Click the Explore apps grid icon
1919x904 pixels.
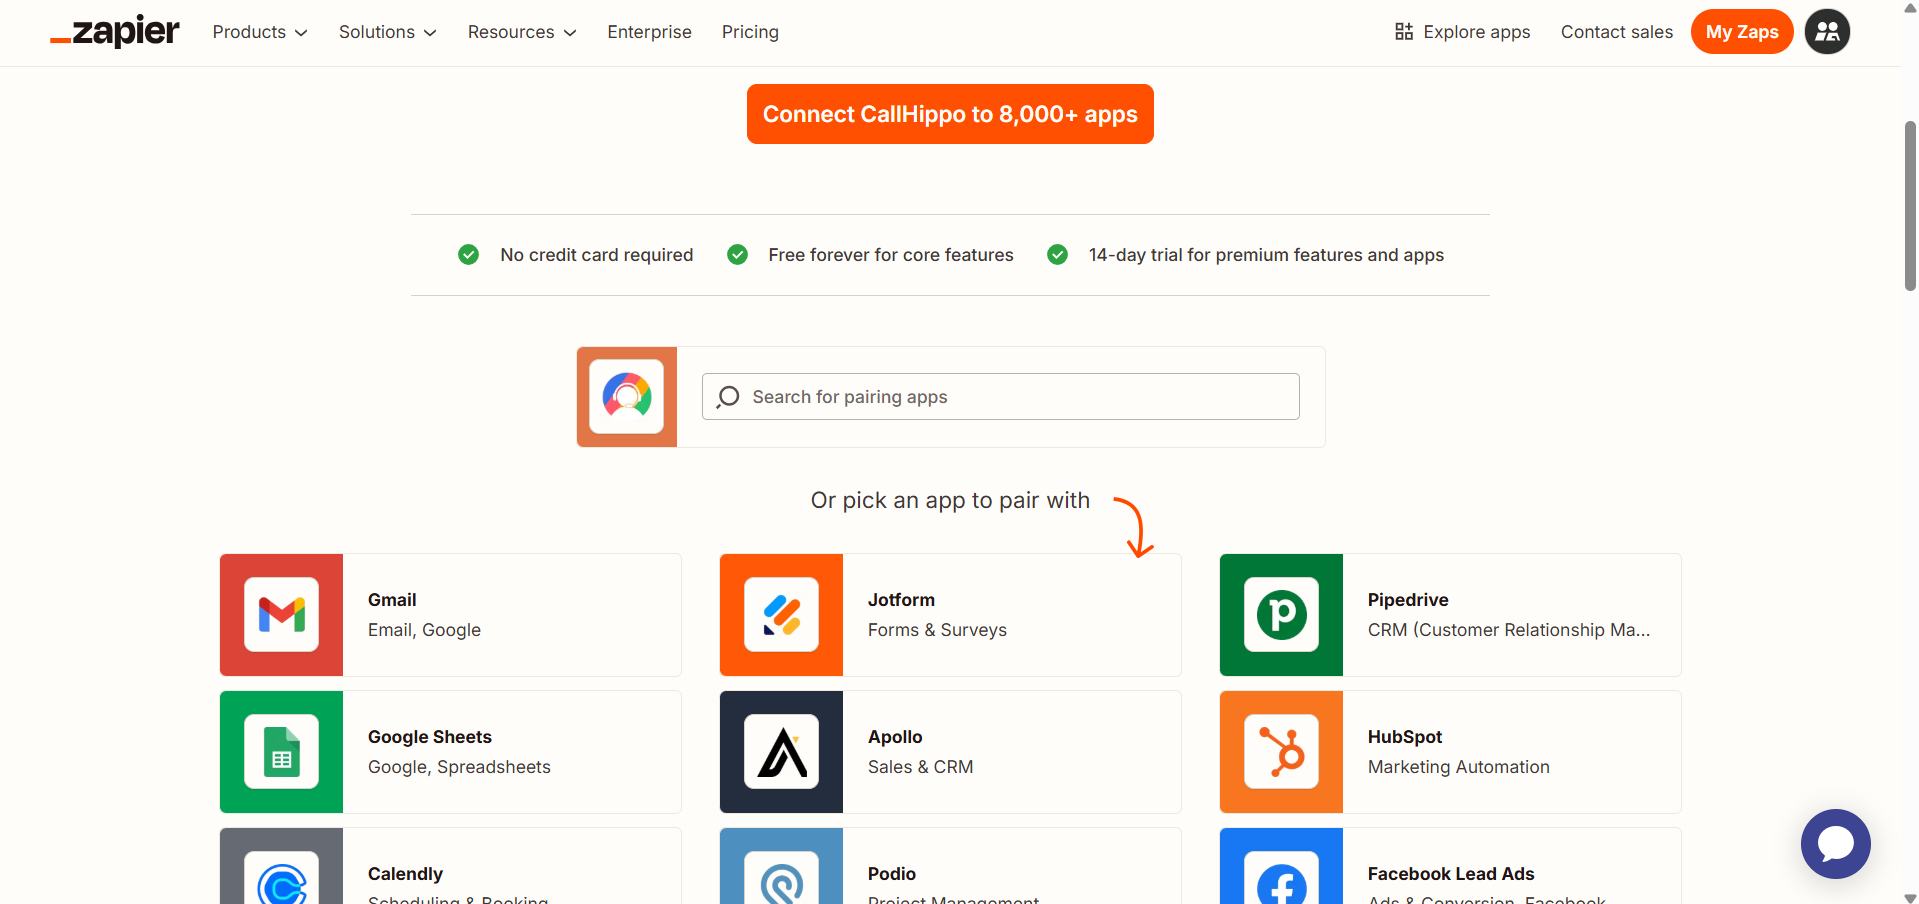click(1404, 32)
